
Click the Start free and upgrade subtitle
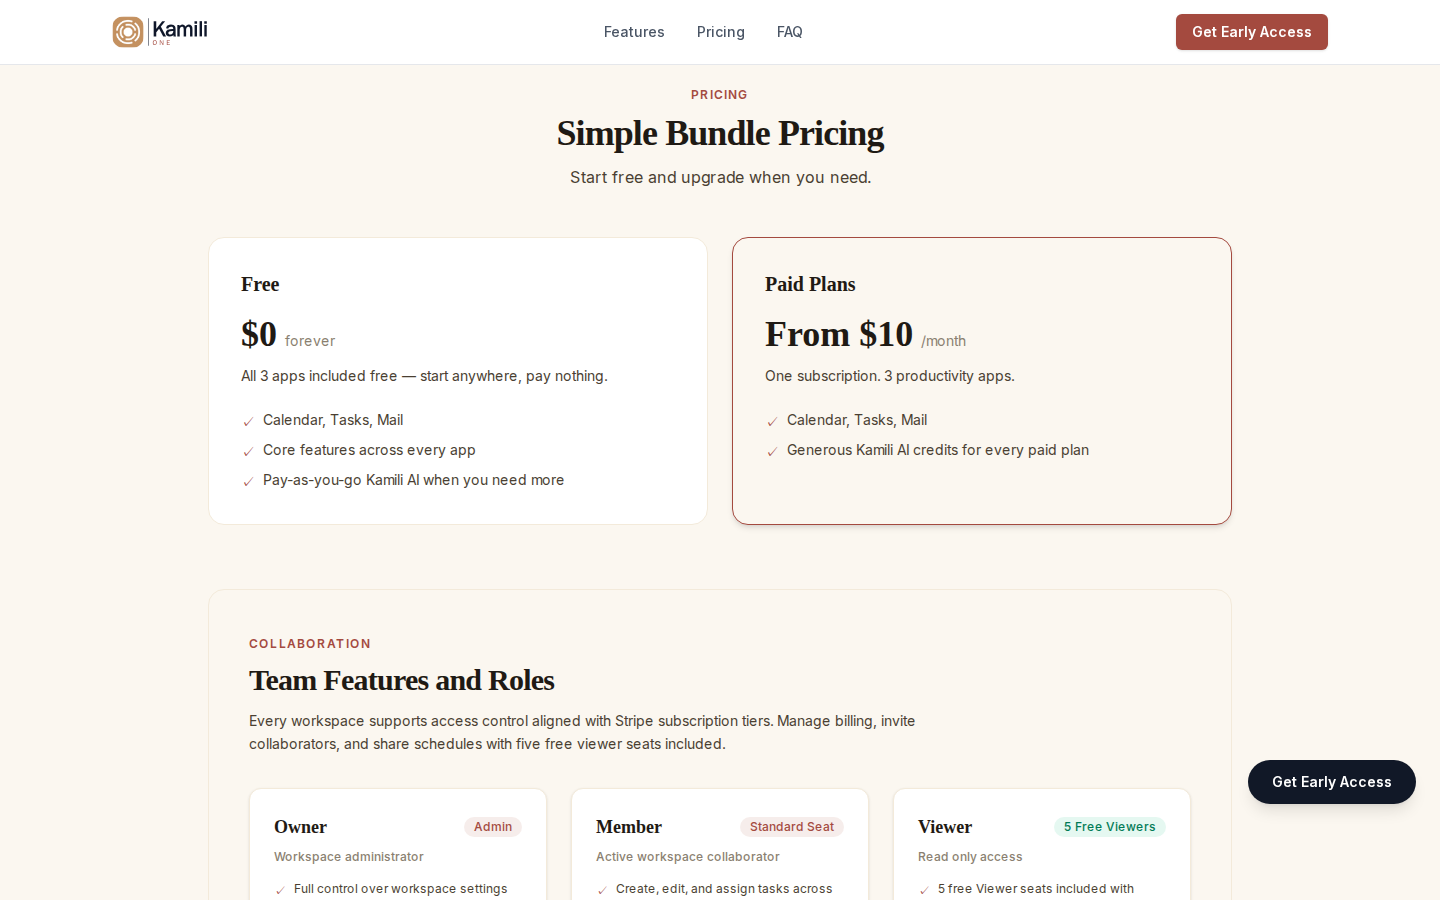pos(720,177)
